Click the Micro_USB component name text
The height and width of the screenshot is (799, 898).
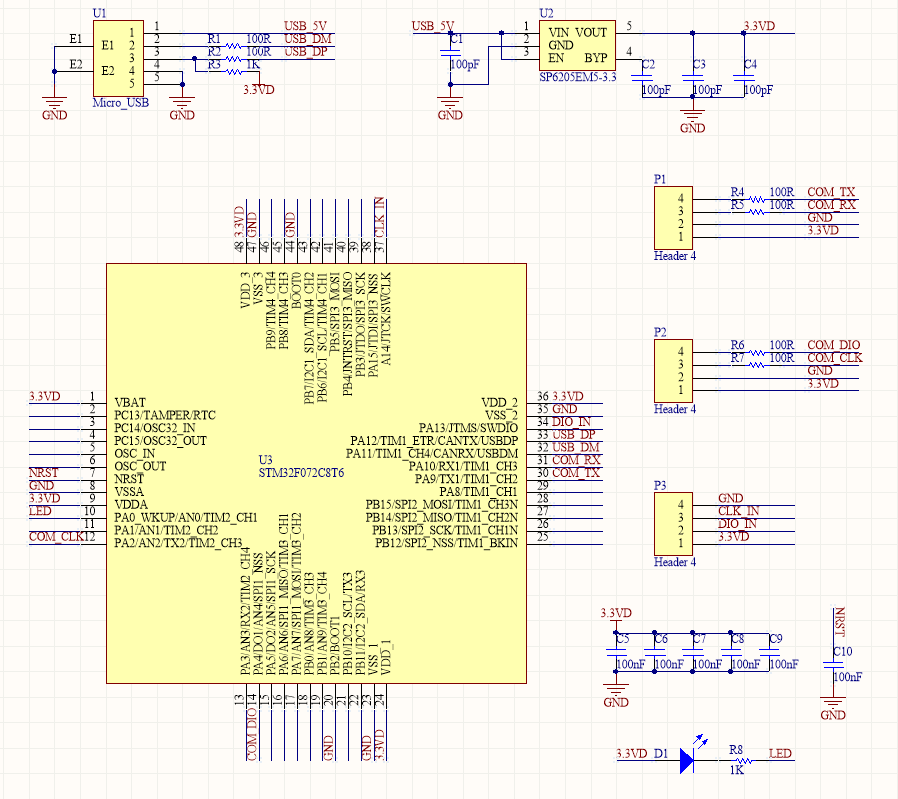[x=120, y=103]
